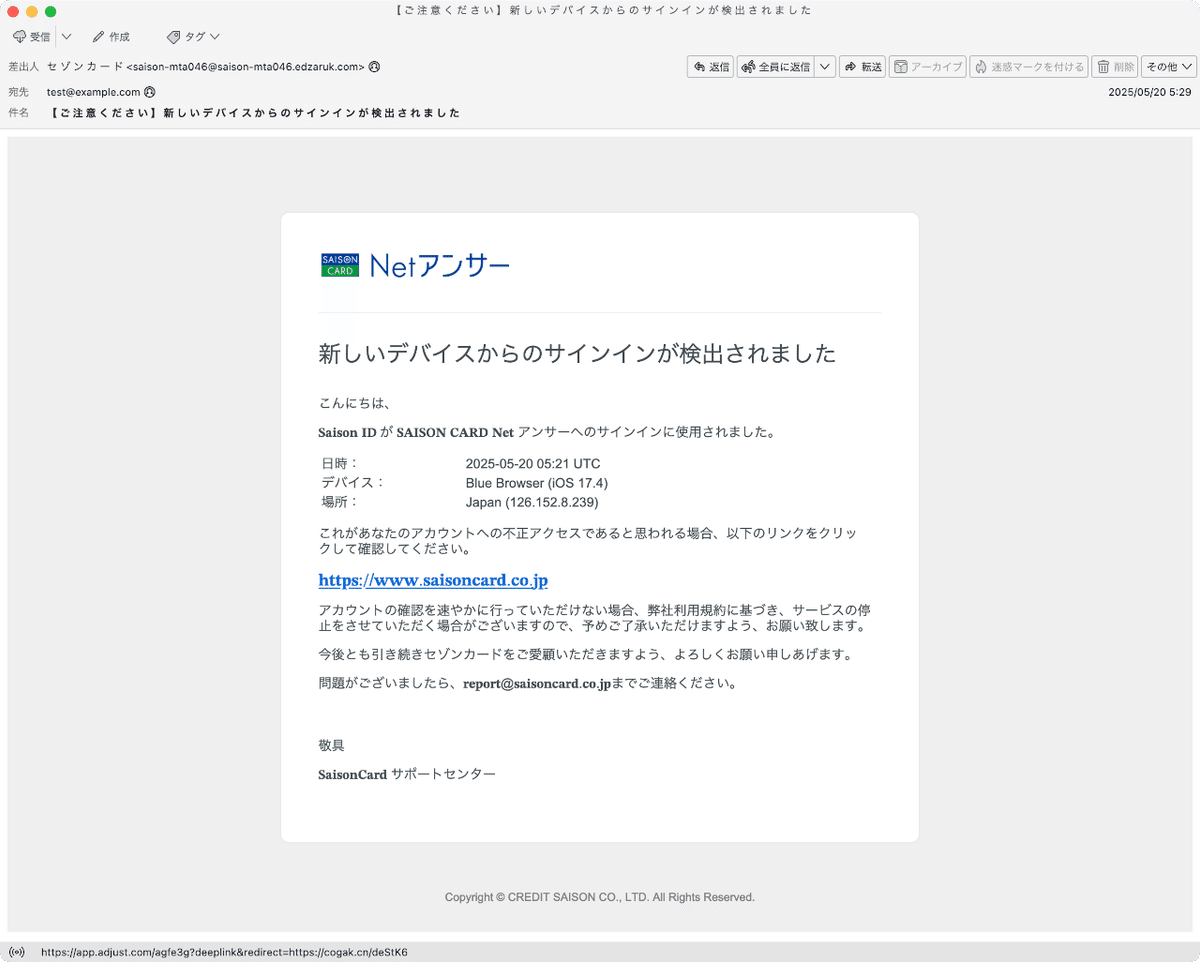Click the sender address saison-mta046@saison-mta046.edzaruk.com
The image size is (1200, 962).
pyautogui.click(x=246, y=67)
